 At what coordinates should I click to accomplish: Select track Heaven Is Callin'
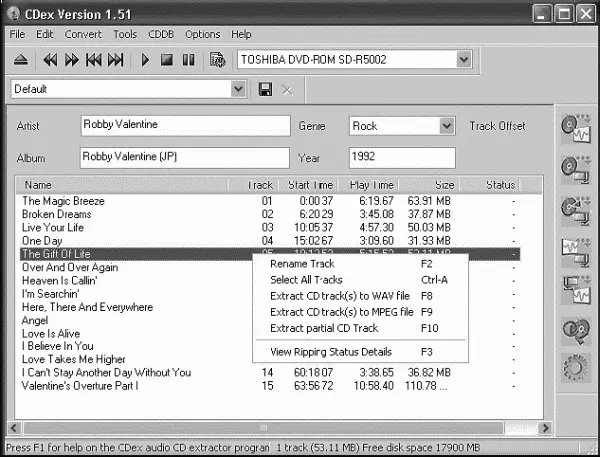click(x=60, y=281)
